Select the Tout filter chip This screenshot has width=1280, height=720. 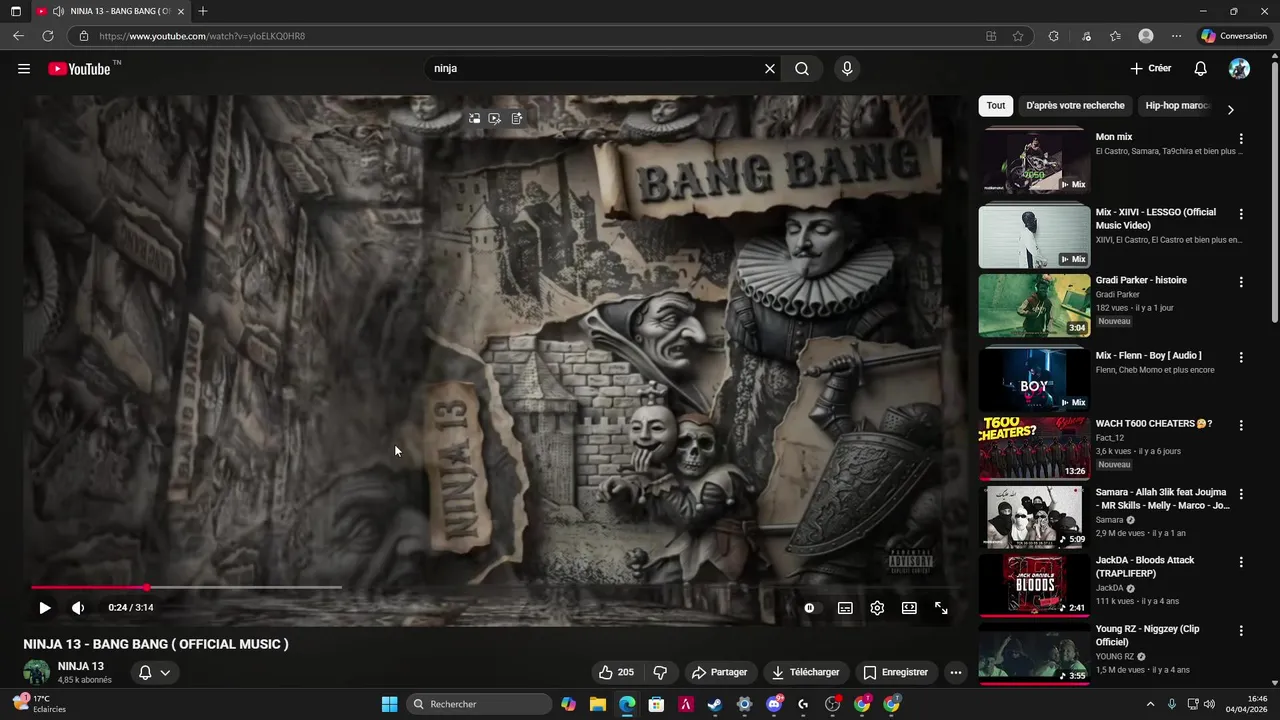996,106
